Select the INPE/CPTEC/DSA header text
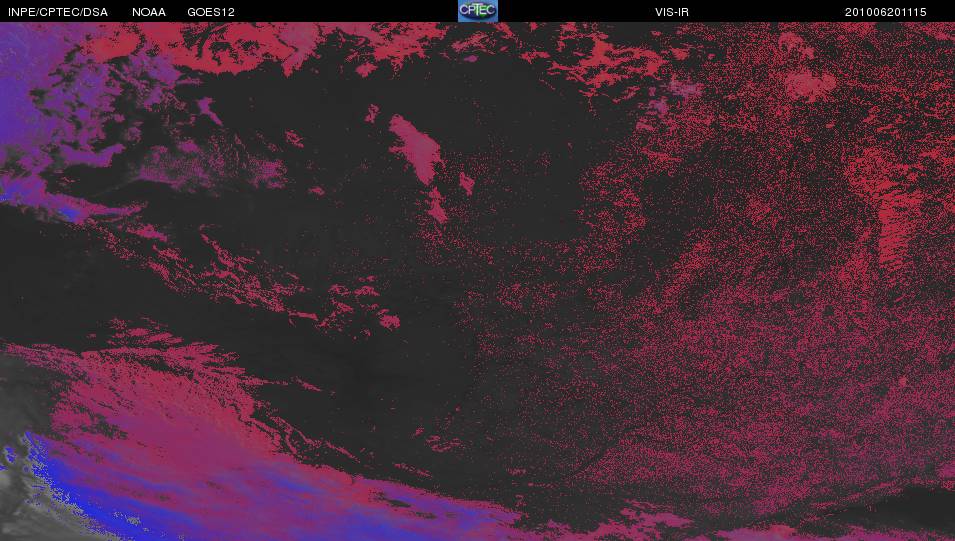Image resolution: width=955 pixels, height=541 pixels. point(58,12)
